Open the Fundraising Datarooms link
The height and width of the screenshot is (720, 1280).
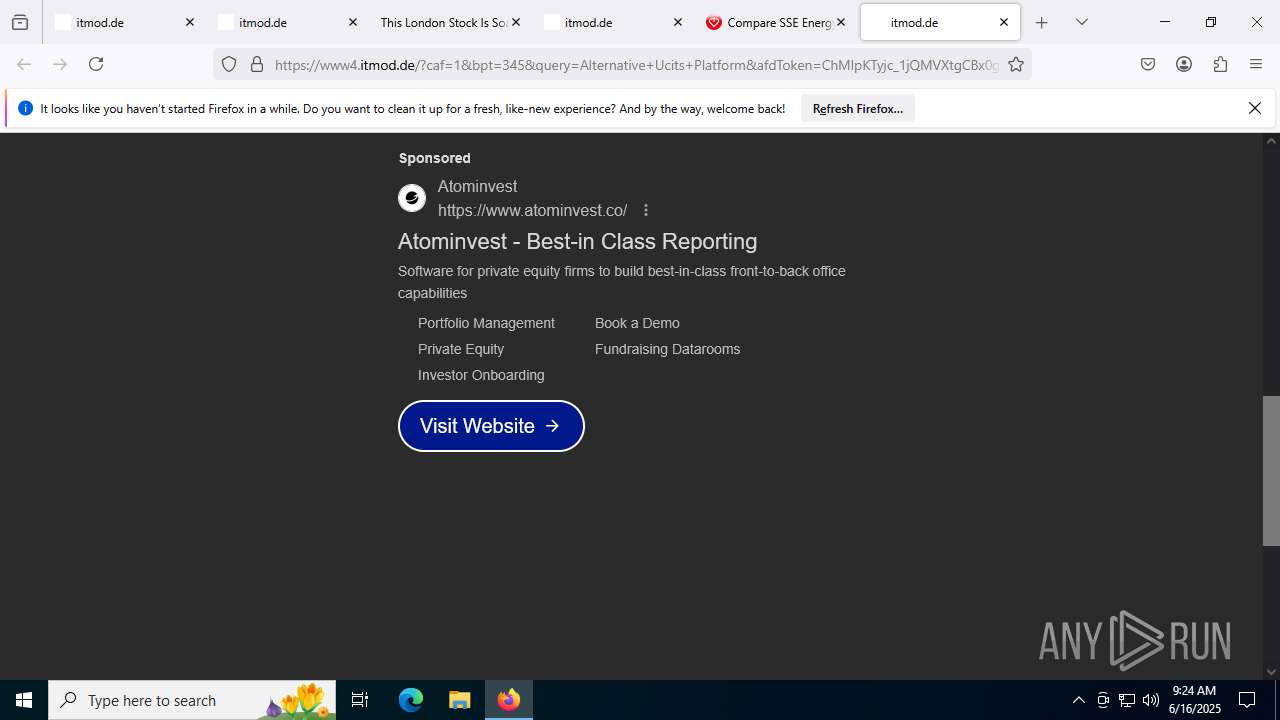667,349
